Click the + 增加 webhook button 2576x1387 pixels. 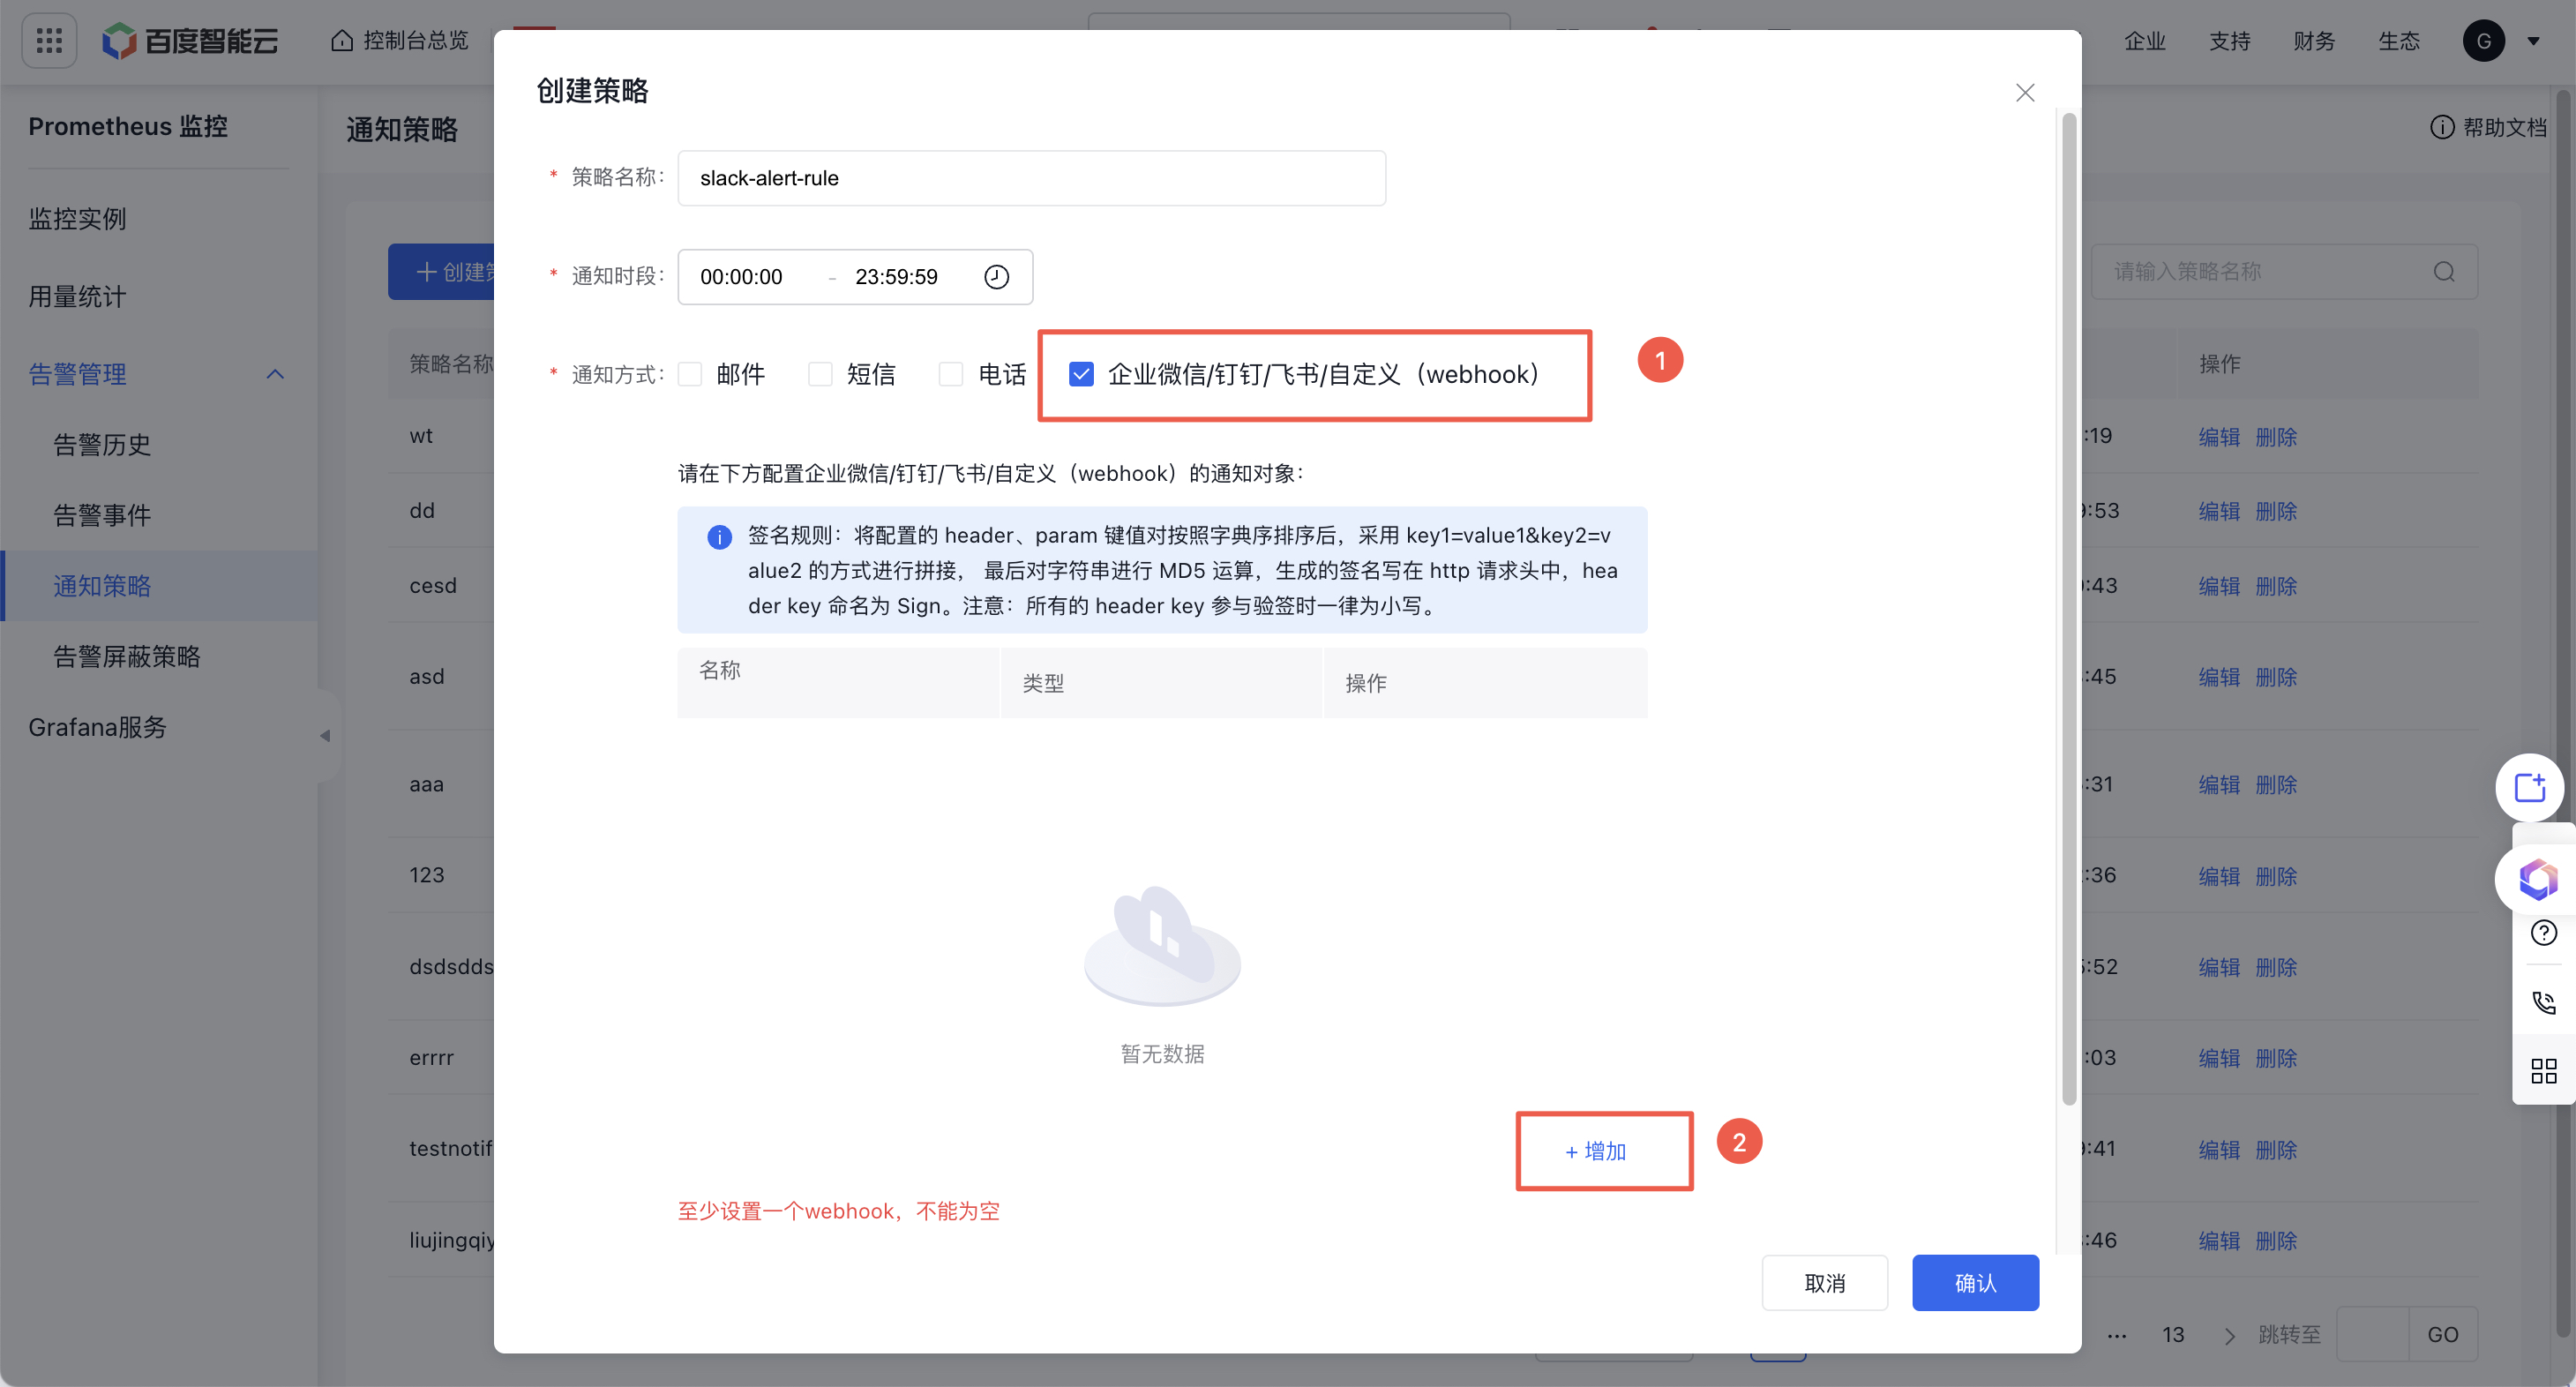click(x=1596, y=1152)
